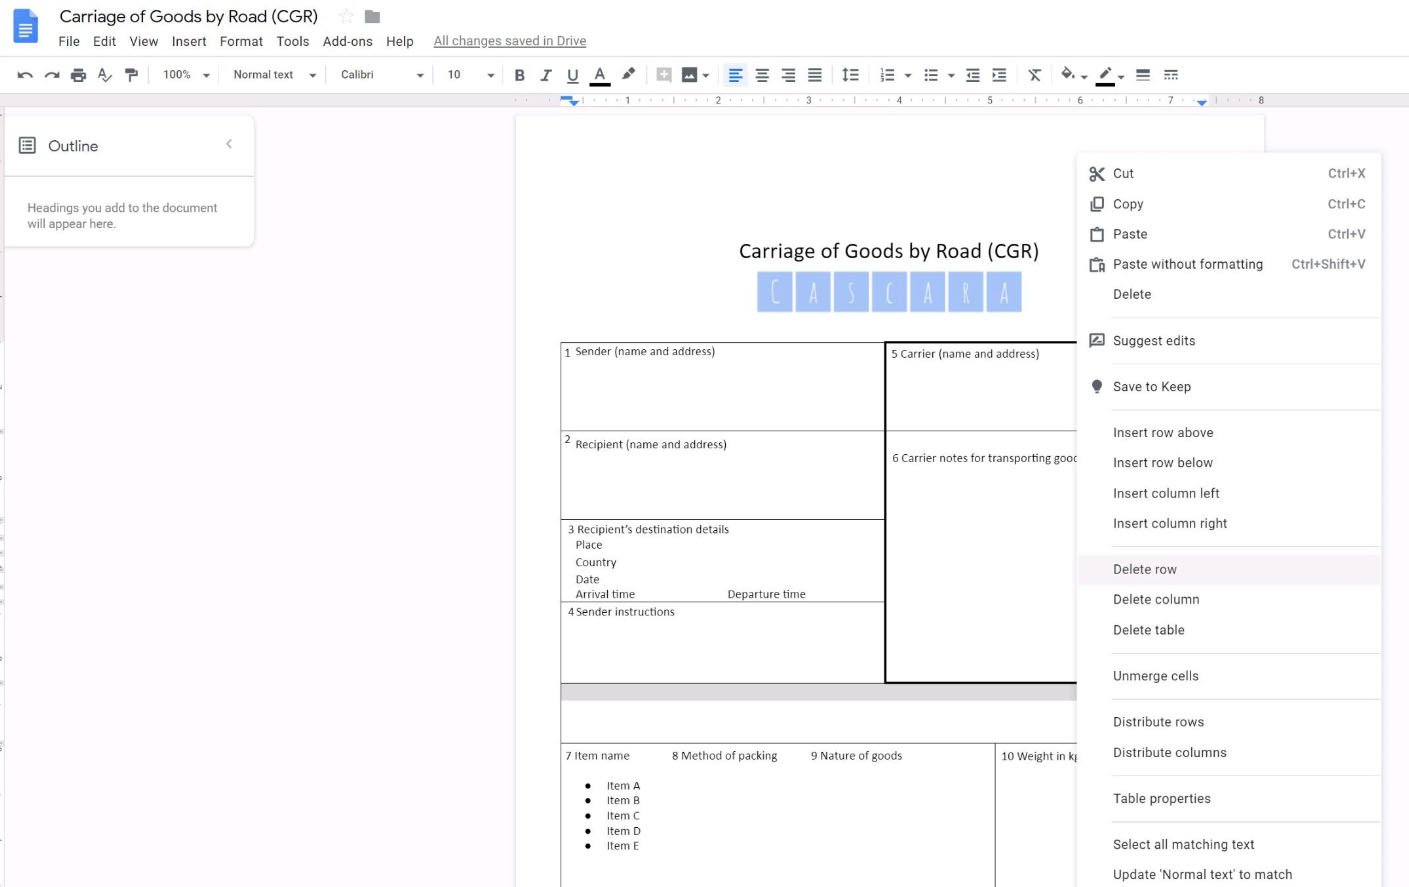1409x887 pixels.
Task: Choose Insert row above
Action: (1229, 432)
